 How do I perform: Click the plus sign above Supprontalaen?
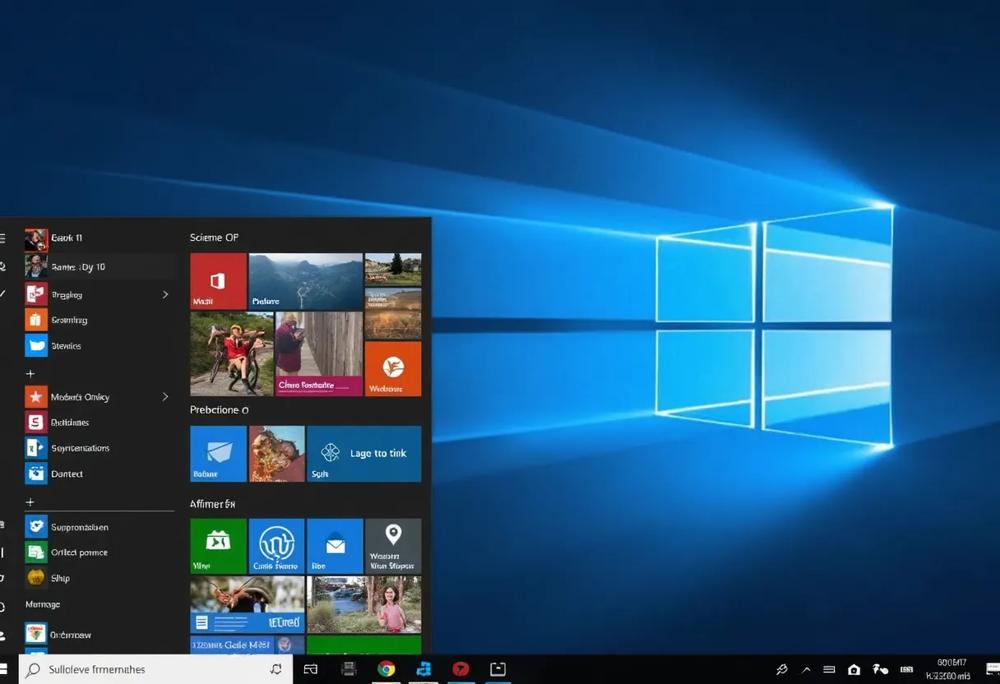click(30, 502)
